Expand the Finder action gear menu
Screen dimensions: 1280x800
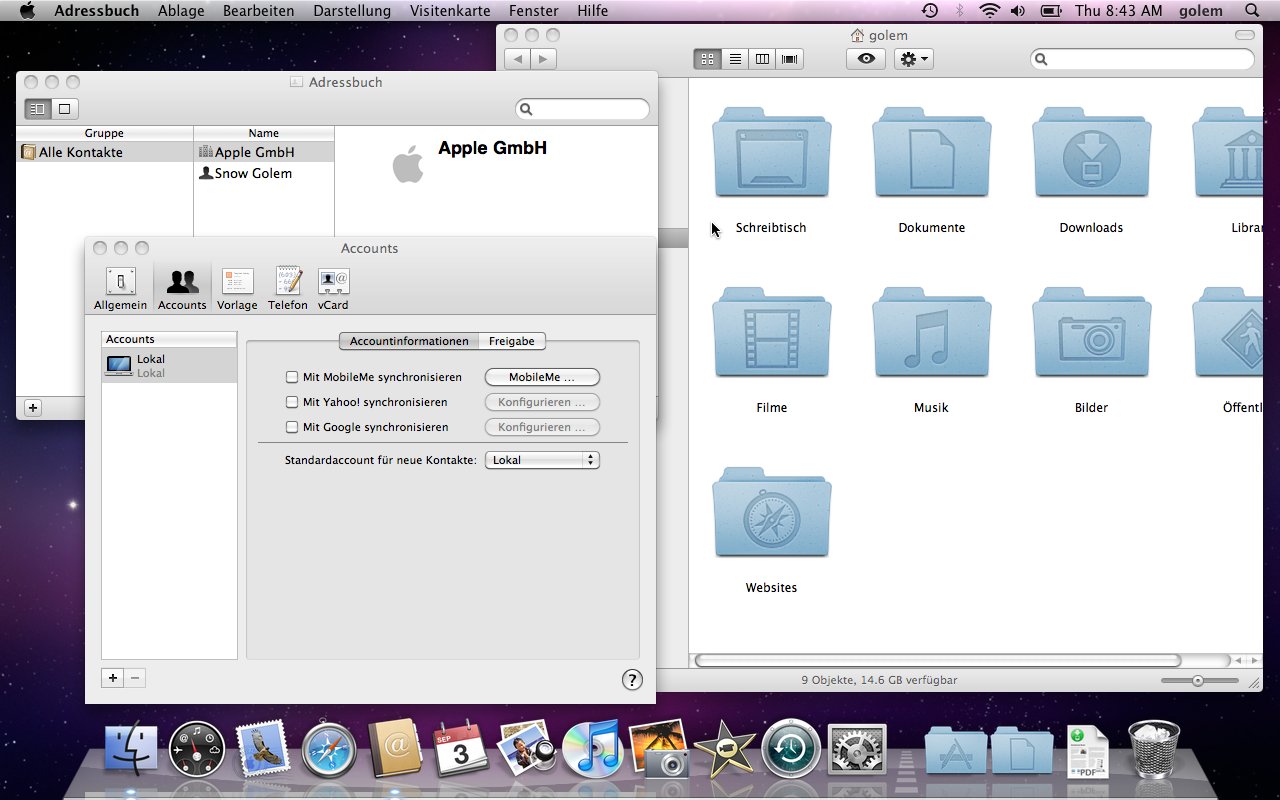click(x=914, y=59)
